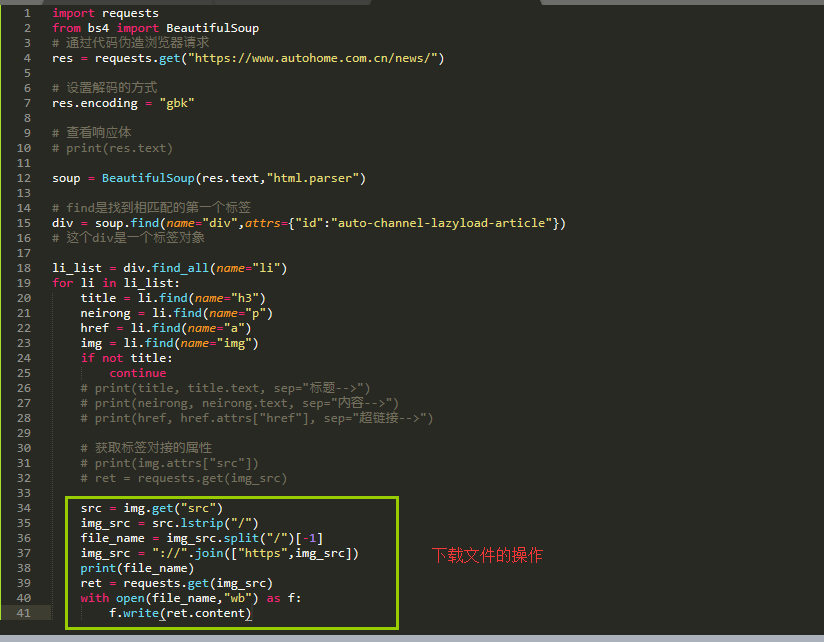Click the 'if not title:' line

coord(126,358)
